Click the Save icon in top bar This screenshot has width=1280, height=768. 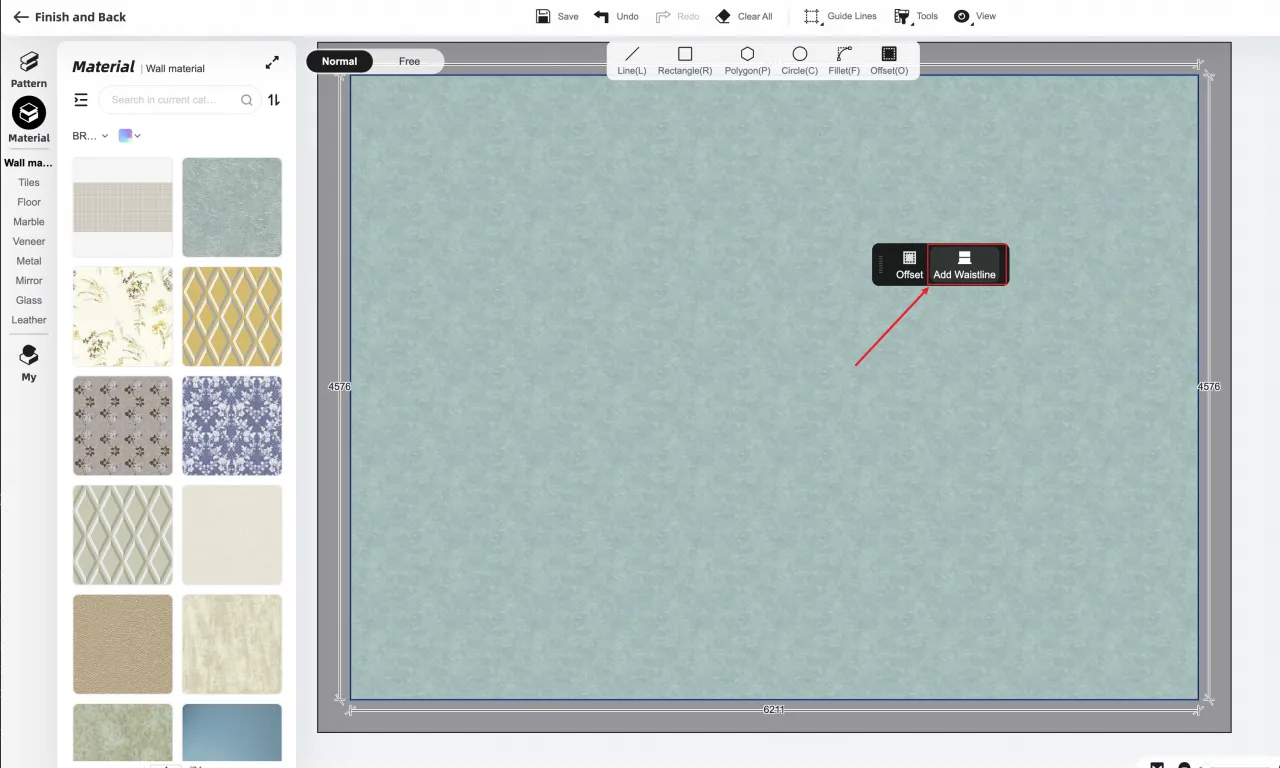543,16
